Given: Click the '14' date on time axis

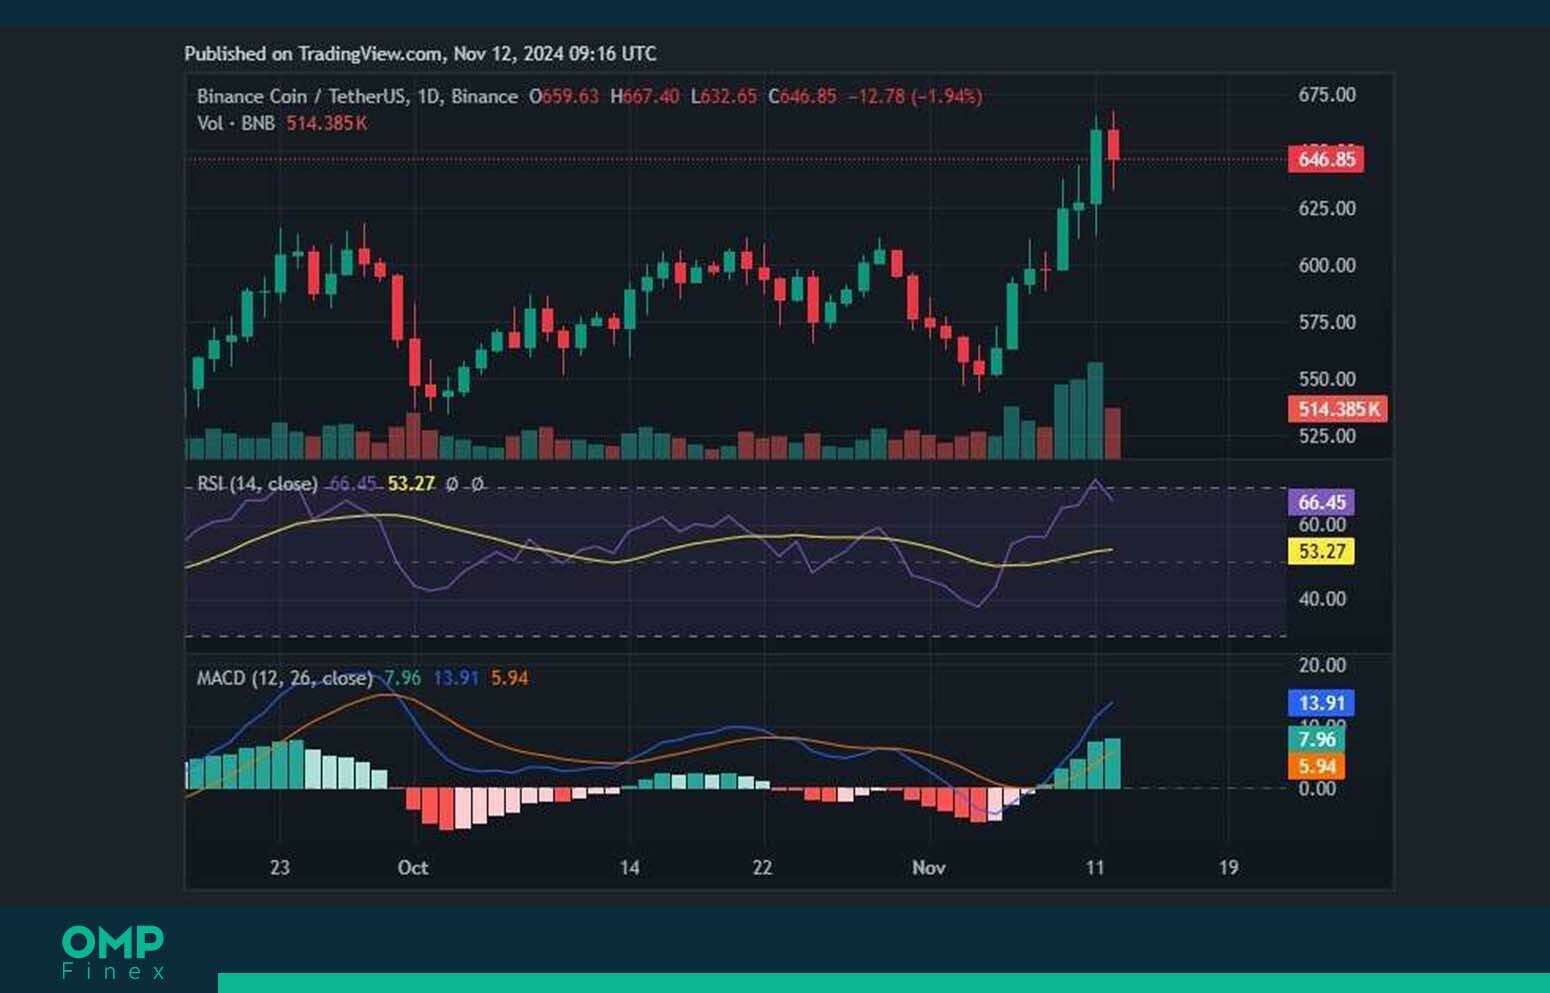Looking at the screenshot, I should (x=629, y=868).
